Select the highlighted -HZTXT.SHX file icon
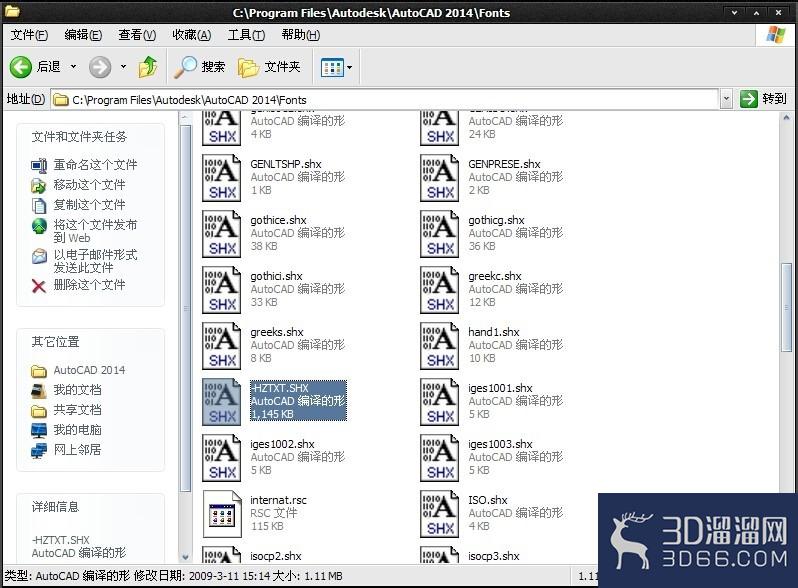The width and height of the screenshot is (798, 588). coord(221,402)
